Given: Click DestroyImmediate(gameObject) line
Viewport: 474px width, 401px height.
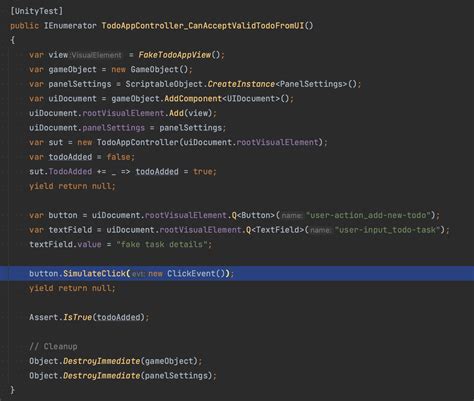Looking at the screenshot, I should coord(115,361).
